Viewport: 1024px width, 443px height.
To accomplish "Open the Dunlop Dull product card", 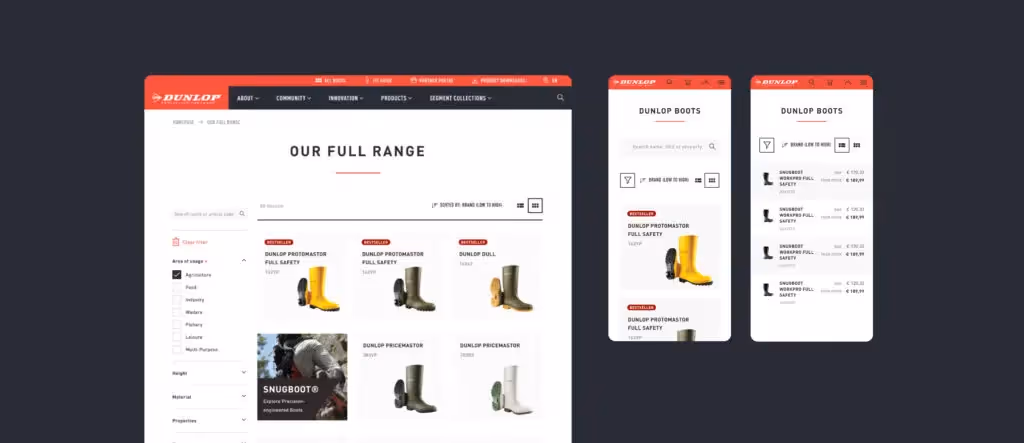I will click(496, 276).
